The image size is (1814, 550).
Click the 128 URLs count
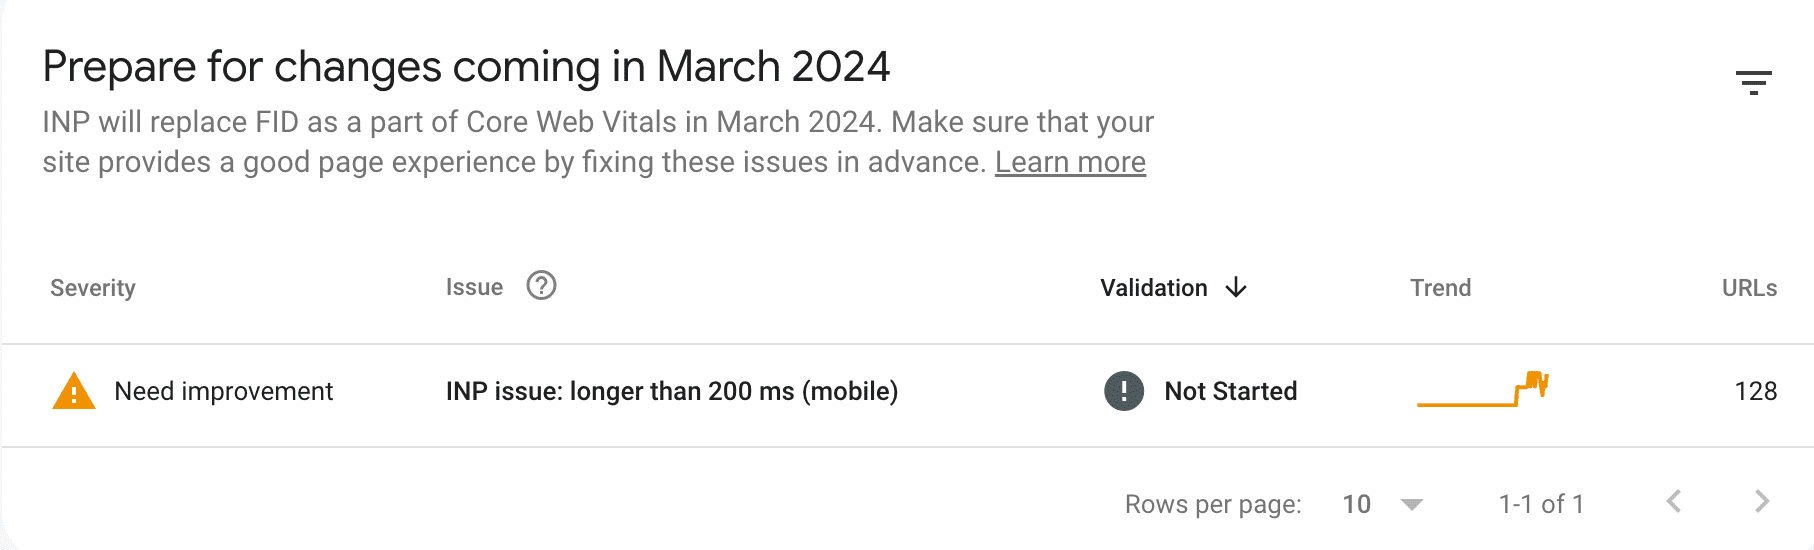click(x=1756, y=391)
